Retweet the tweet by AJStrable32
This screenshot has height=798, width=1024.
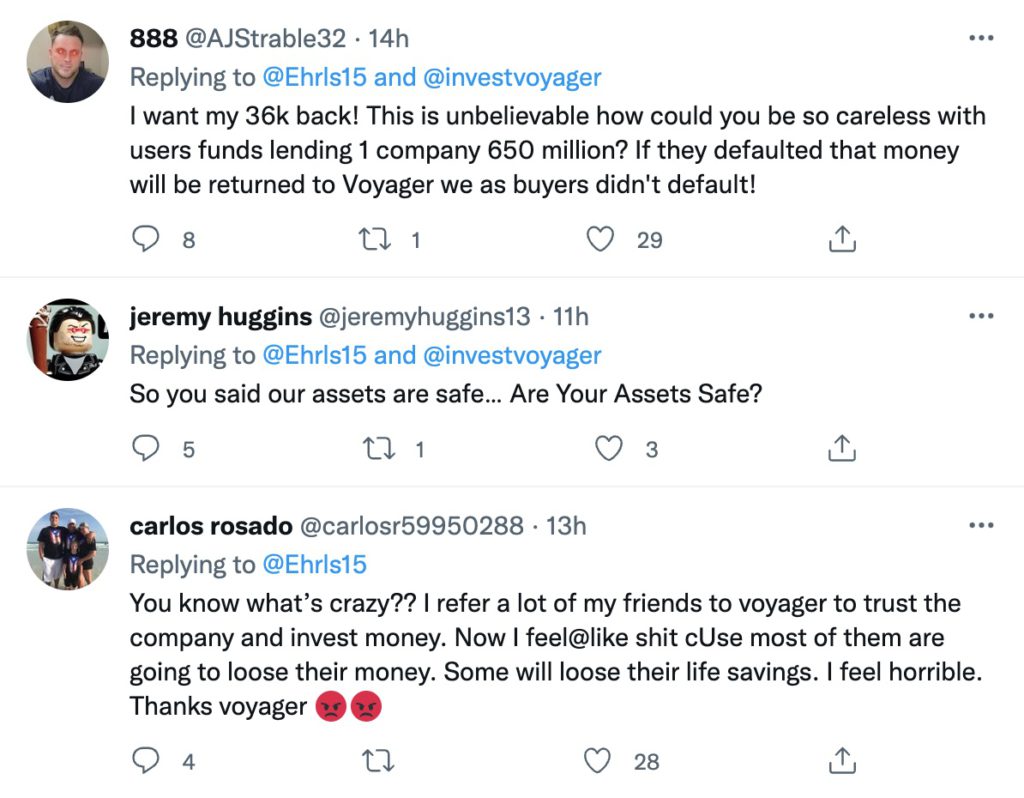click(x=373, y=239)
